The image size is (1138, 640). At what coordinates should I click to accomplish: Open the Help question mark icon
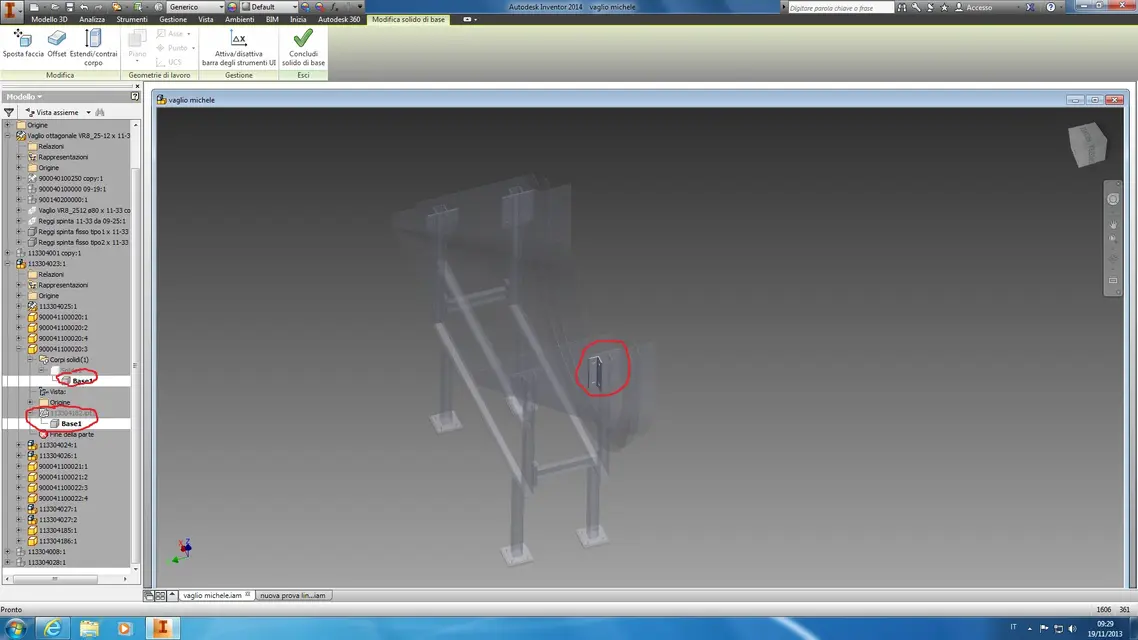[x=1050, y=7]
